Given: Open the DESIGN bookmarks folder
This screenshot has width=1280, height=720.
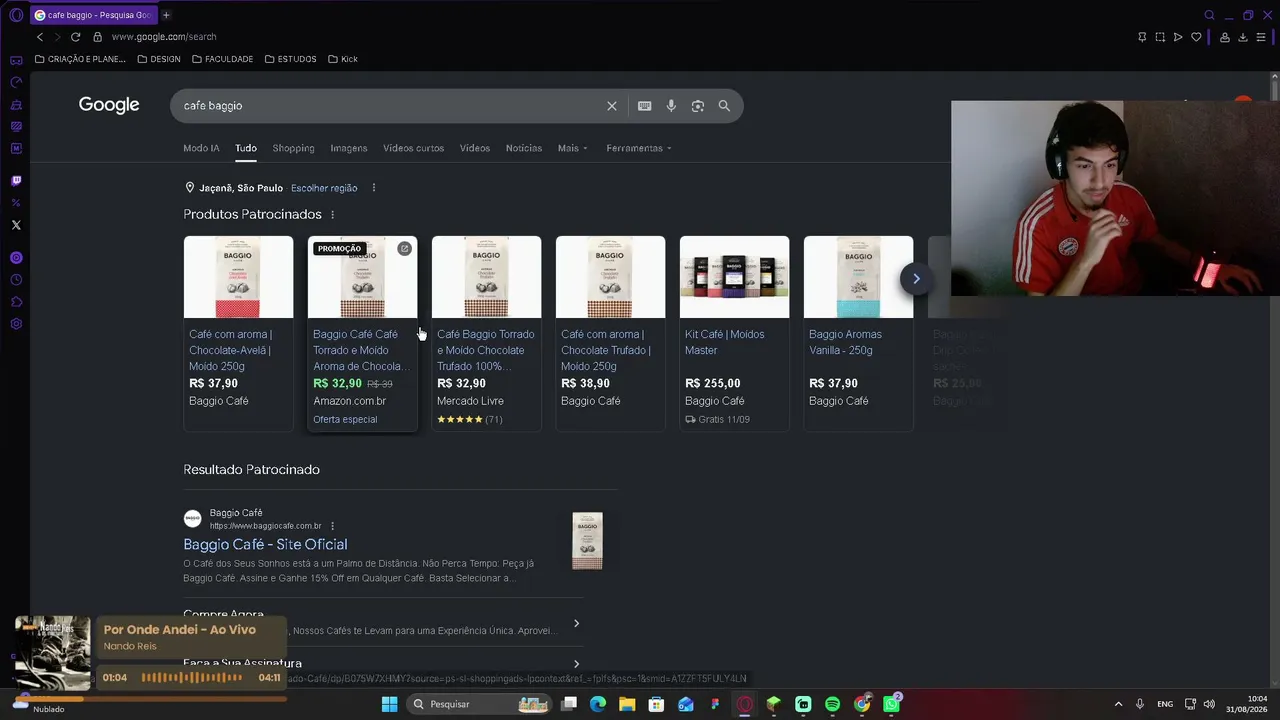Looking at the screenshot, I should (x=159, y=59).
